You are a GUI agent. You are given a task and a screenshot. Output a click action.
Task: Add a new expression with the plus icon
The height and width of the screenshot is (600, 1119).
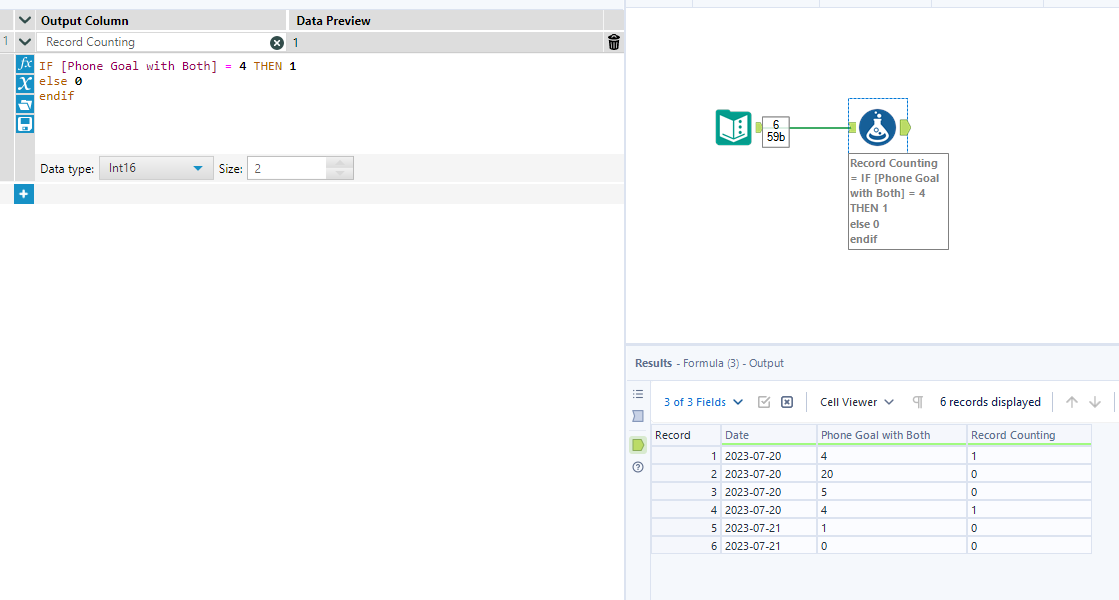[23, 194]
